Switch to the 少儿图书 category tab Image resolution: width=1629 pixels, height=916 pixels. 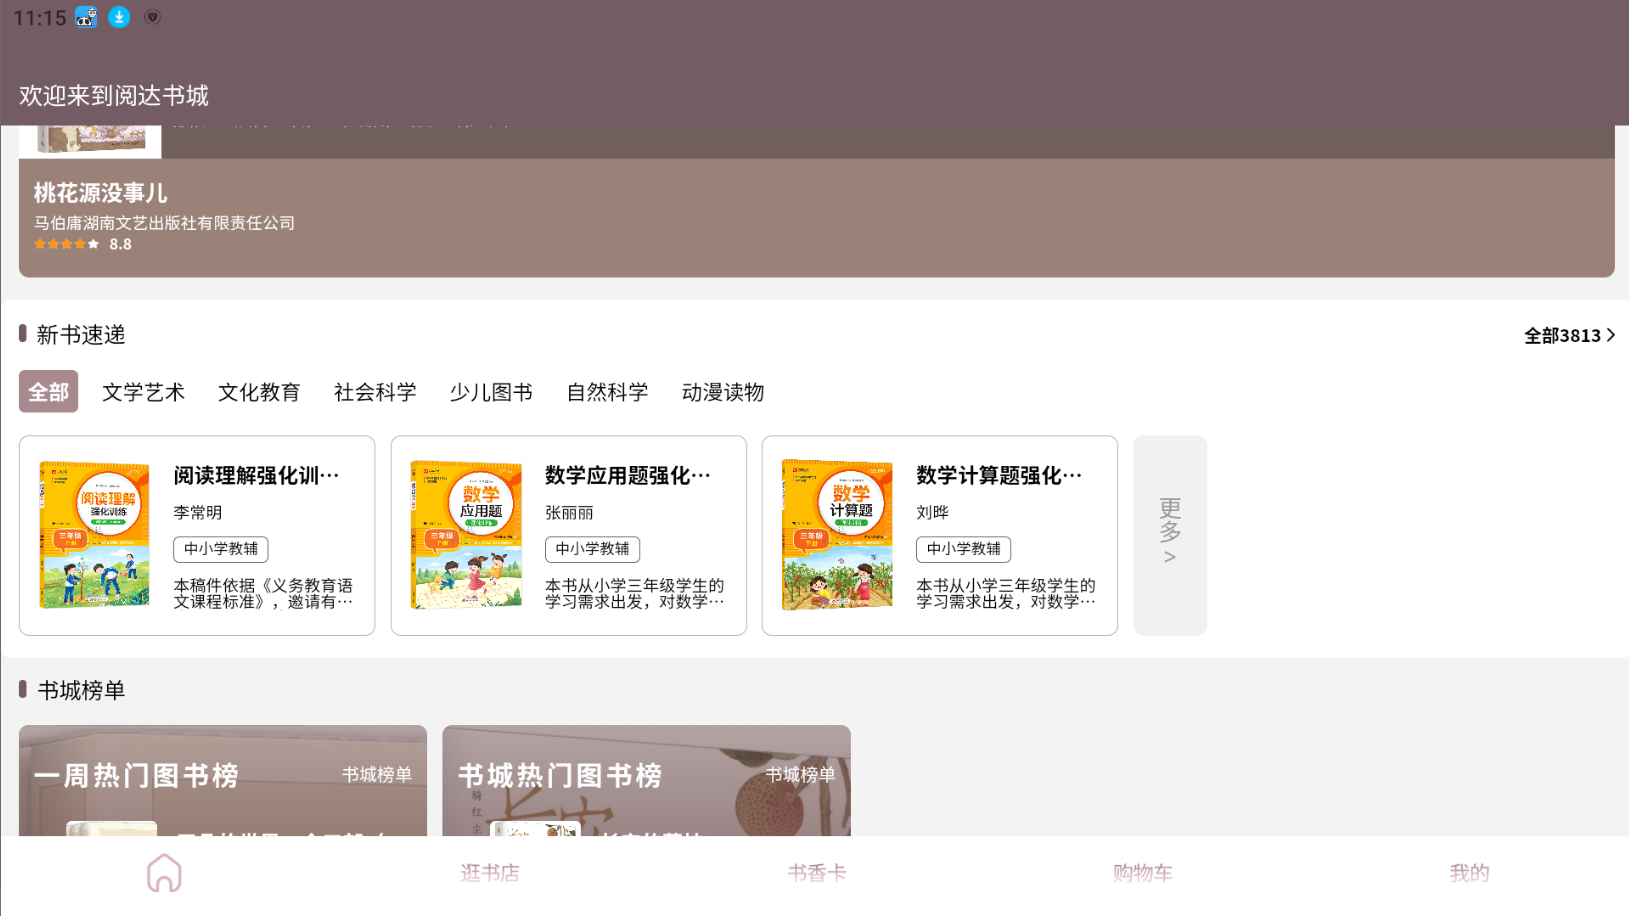point(491,392)
